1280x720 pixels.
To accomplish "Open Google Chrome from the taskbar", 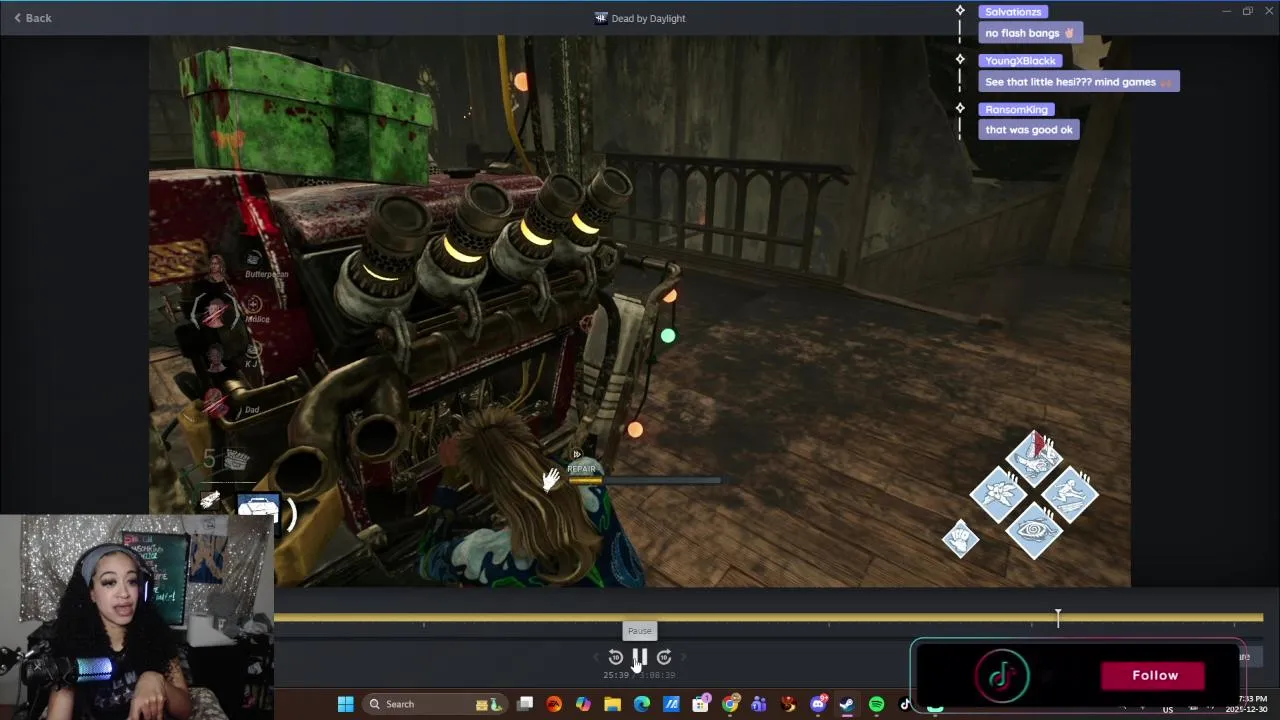I will tap(730, 704).
